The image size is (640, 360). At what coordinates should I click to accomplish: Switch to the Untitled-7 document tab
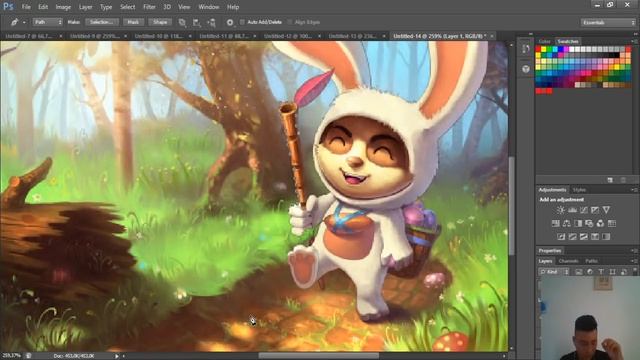point(29,36)
